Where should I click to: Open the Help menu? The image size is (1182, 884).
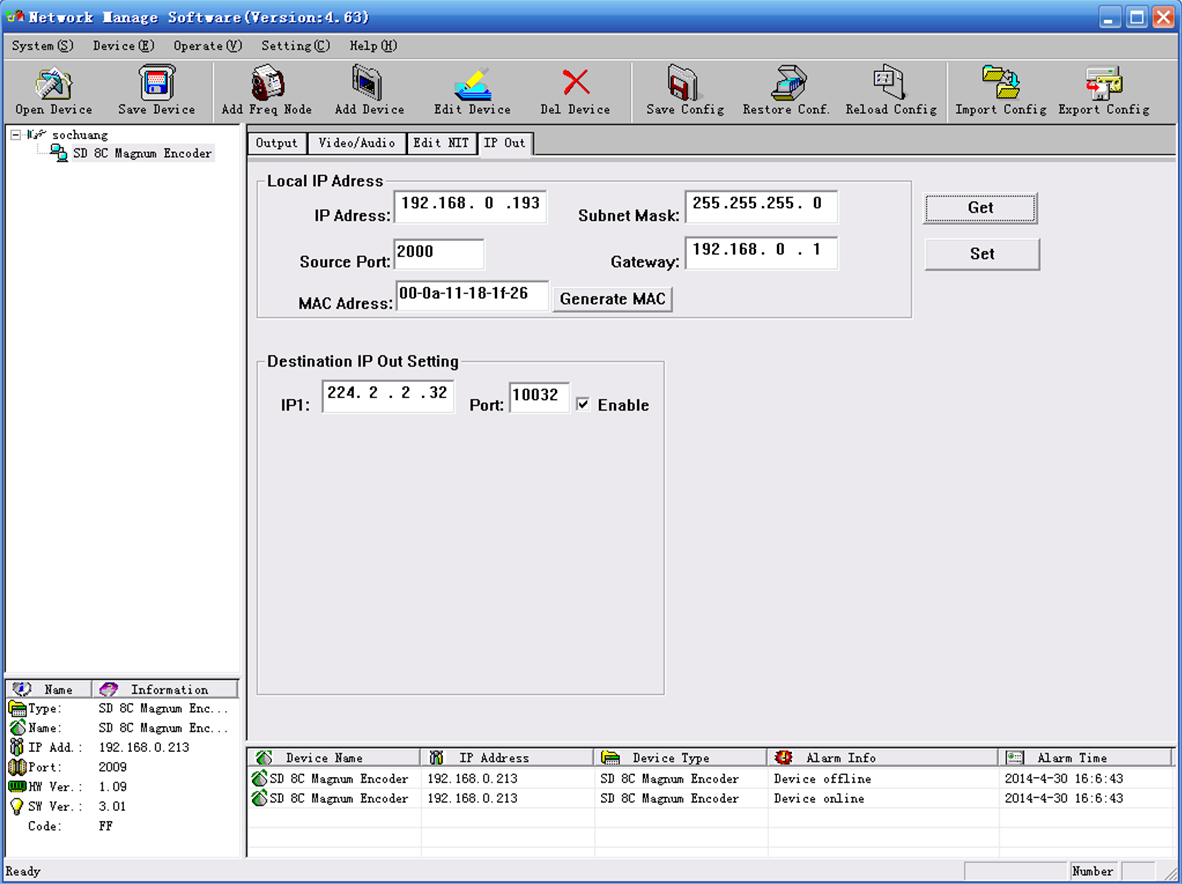[372, 46]
